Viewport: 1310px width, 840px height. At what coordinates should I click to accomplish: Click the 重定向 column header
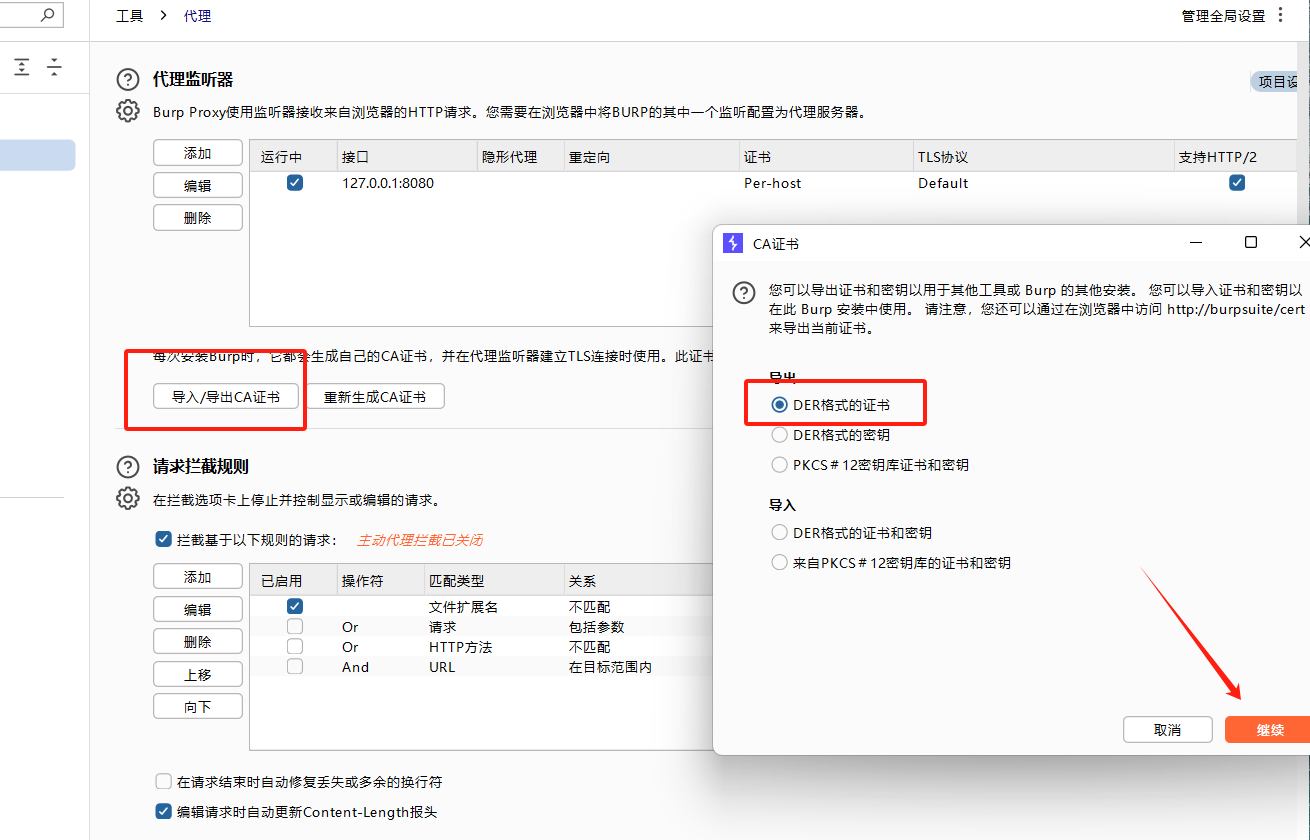point(651,157)
